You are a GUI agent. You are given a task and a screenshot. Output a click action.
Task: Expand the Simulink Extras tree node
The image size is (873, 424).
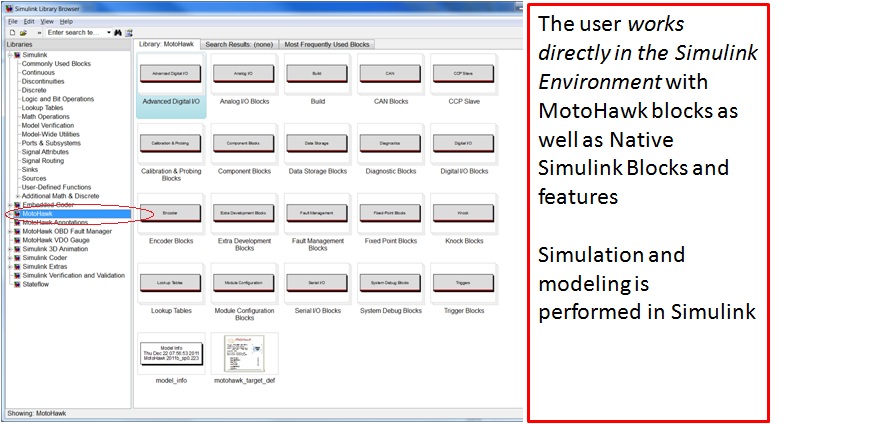click(x=10, y=267)
